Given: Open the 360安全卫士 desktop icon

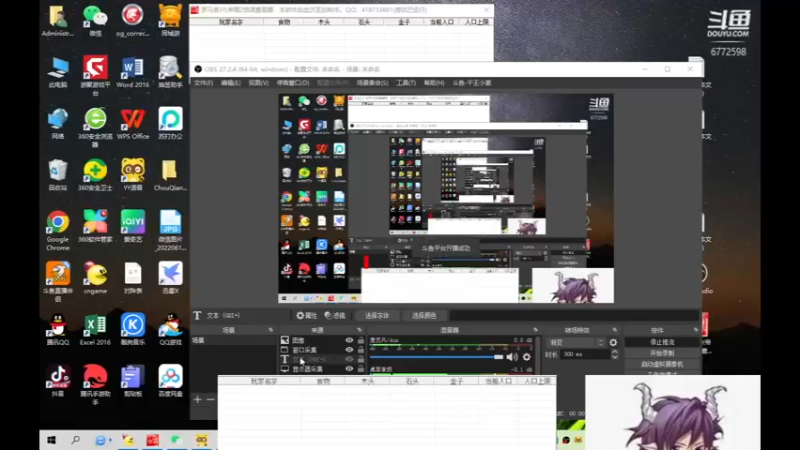Looking at the screenshot, I should coord(95,174).
